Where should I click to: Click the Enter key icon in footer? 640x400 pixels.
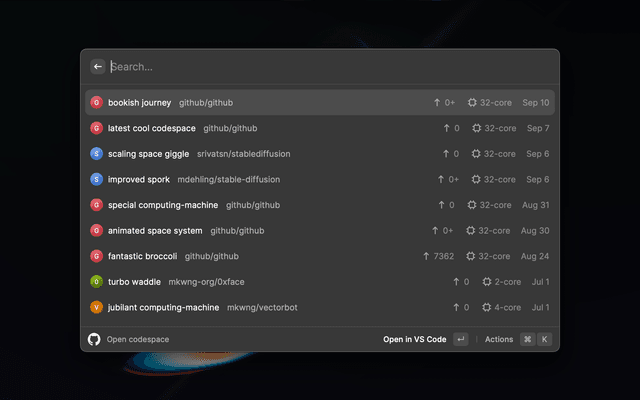tap(460, 339)
